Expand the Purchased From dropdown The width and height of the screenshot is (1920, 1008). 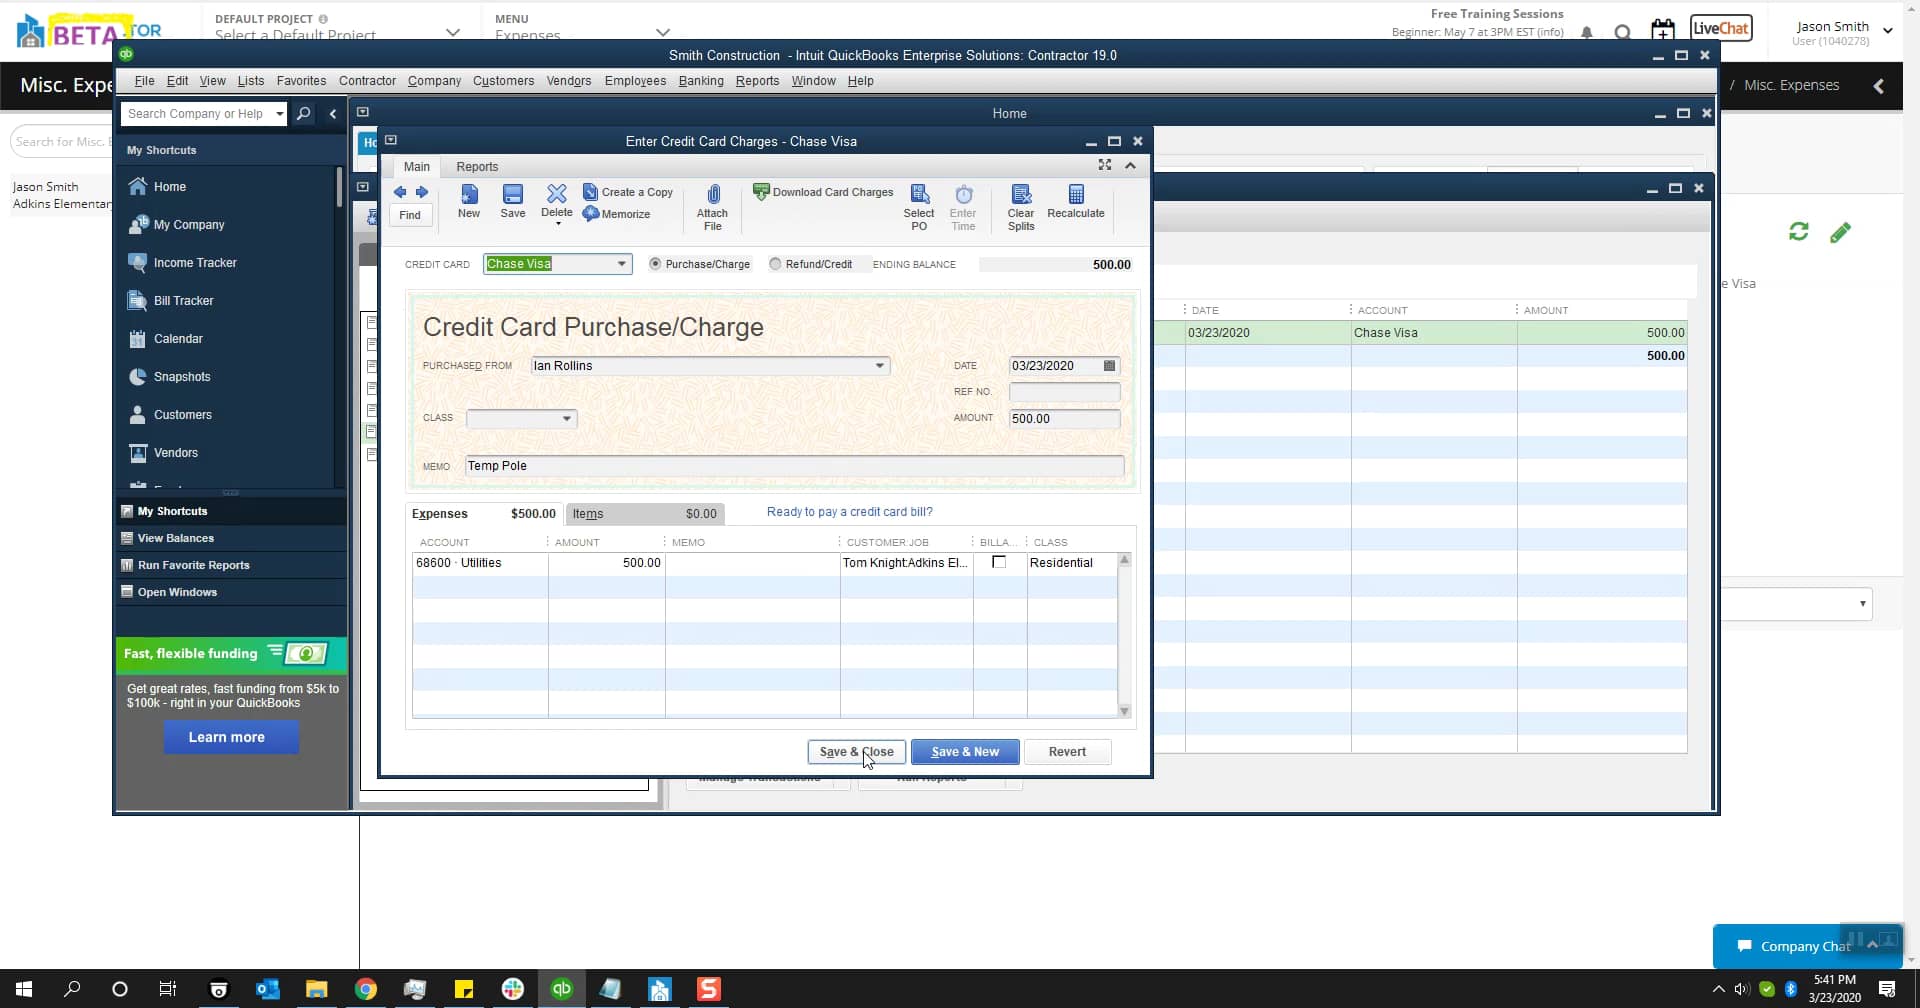coord(878,365)
